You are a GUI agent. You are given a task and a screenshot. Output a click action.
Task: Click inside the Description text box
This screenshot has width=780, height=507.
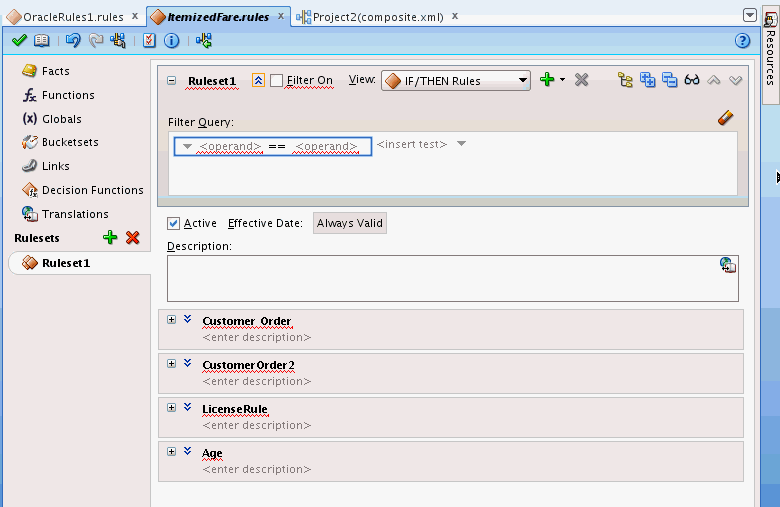pyautogui.click(x=453, y=278)
